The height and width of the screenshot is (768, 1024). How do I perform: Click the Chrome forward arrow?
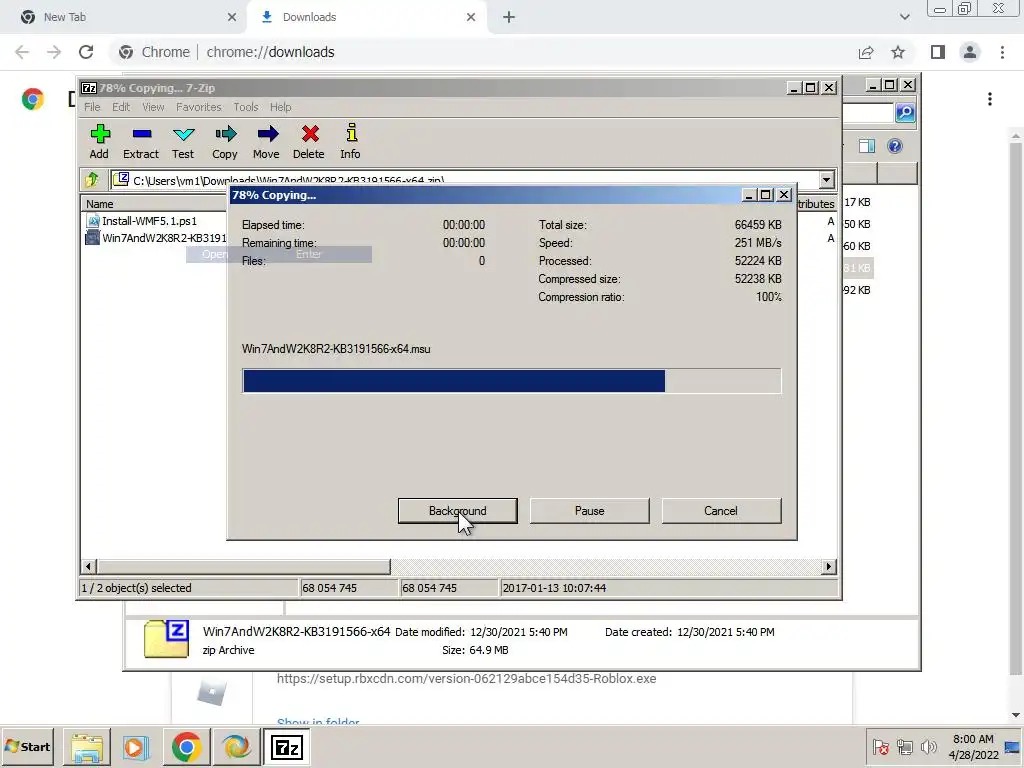tap(54, 52)
